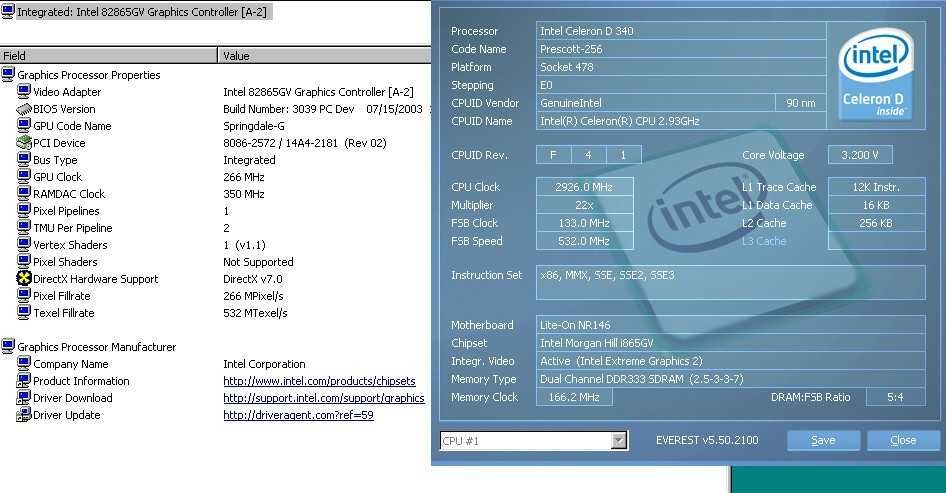The width and height of the screenshot is (946, 493).
Task: Select the 8086-2572 PCI device value
Action: 304,143
